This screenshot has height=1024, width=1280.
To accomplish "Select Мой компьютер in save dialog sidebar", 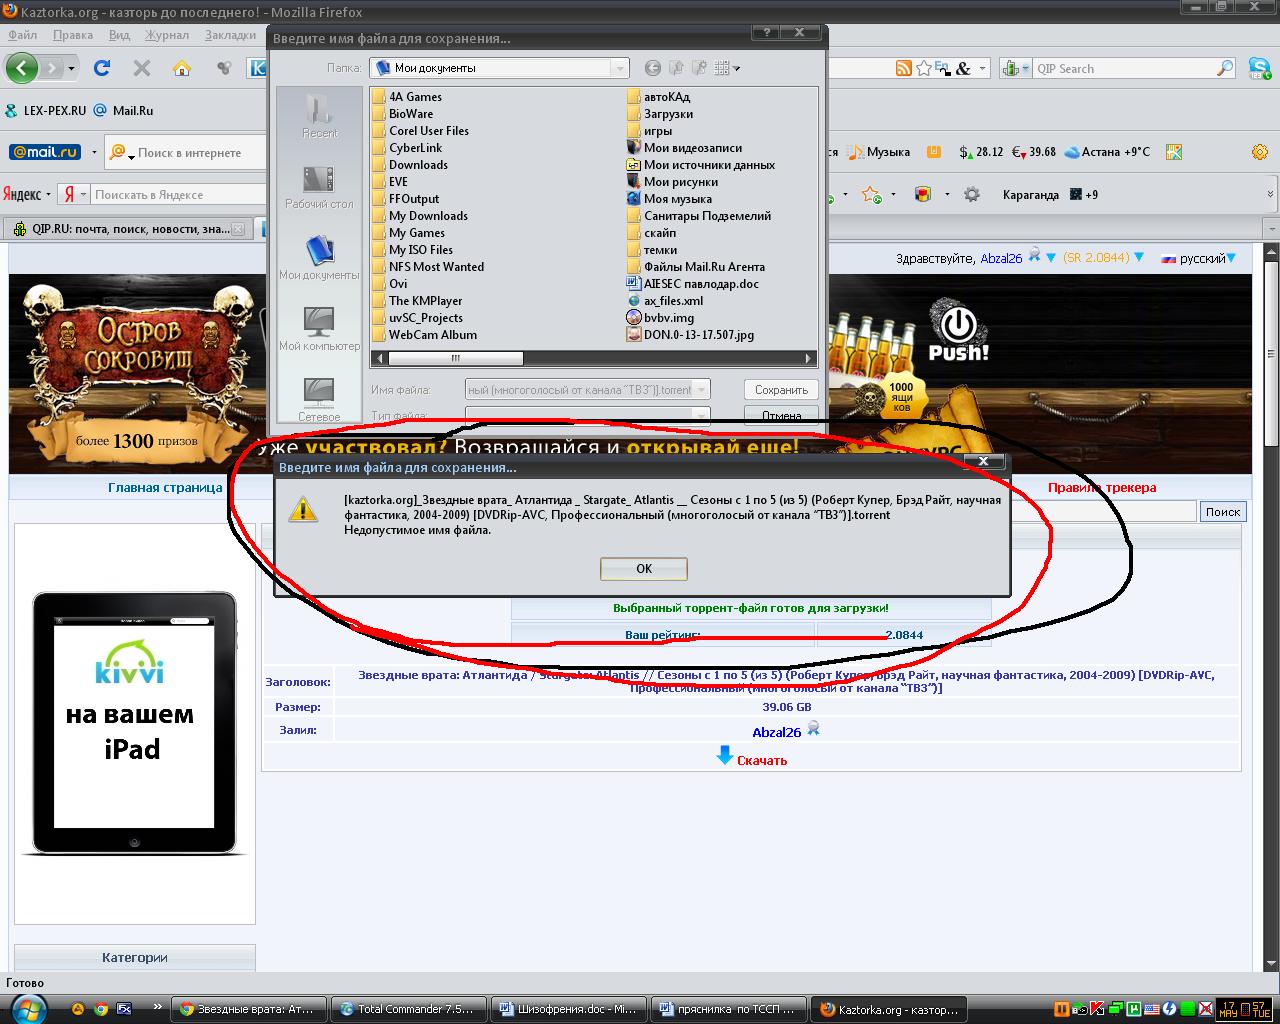I will click(x=319, y=328).
